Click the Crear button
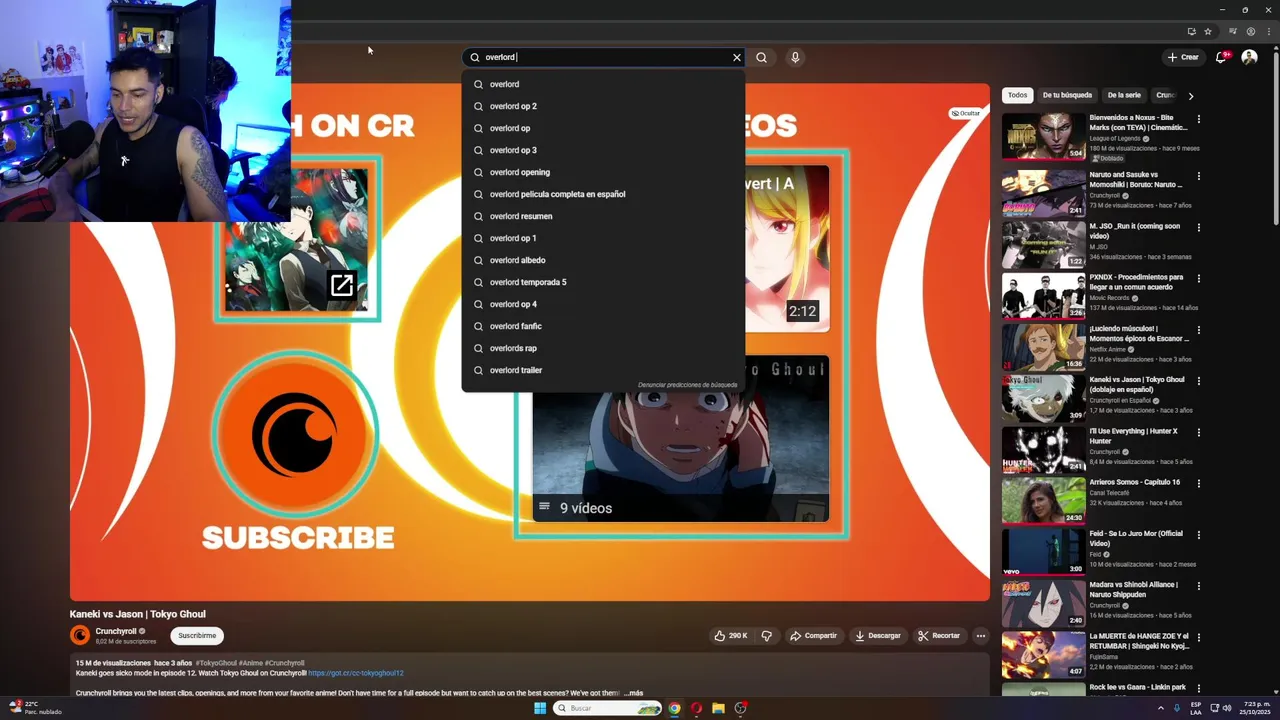 point(1183,57)
